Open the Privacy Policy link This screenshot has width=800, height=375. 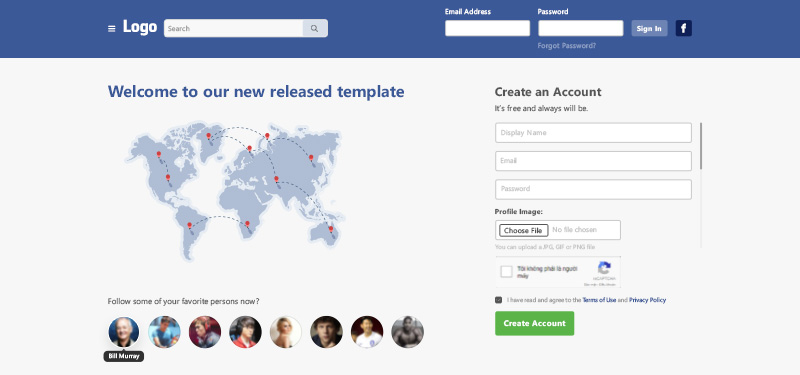[647, 300]
